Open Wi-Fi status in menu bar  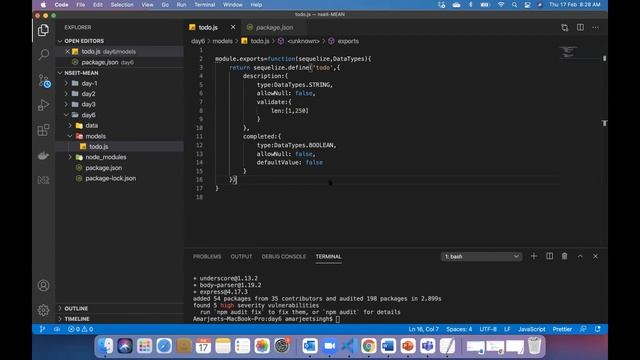[x=500, y=5]
